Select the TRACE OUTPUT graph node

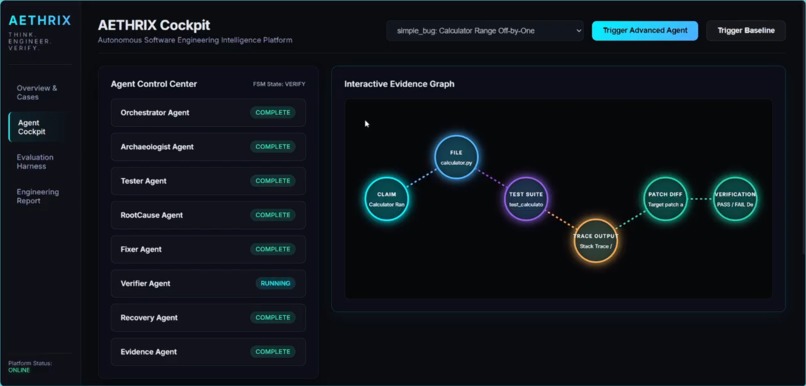(595, 241)
